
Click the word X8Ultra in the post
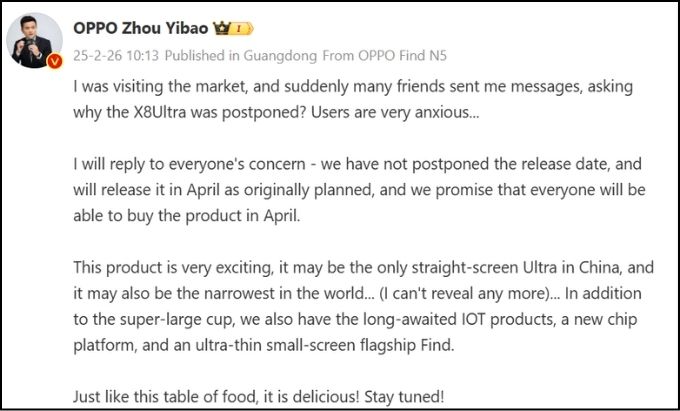[x=159, y=112]
